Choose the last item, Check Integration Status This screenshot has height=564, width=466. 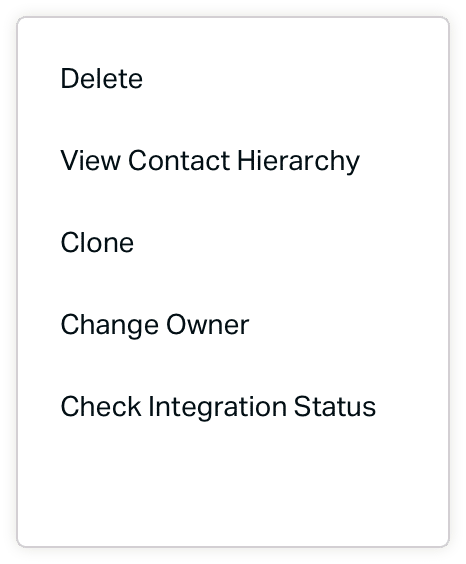tap(233, 406)
